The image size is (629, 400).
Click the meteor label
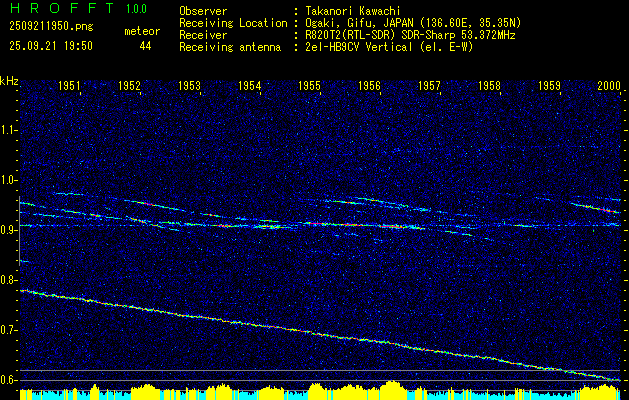pos(142,31)
